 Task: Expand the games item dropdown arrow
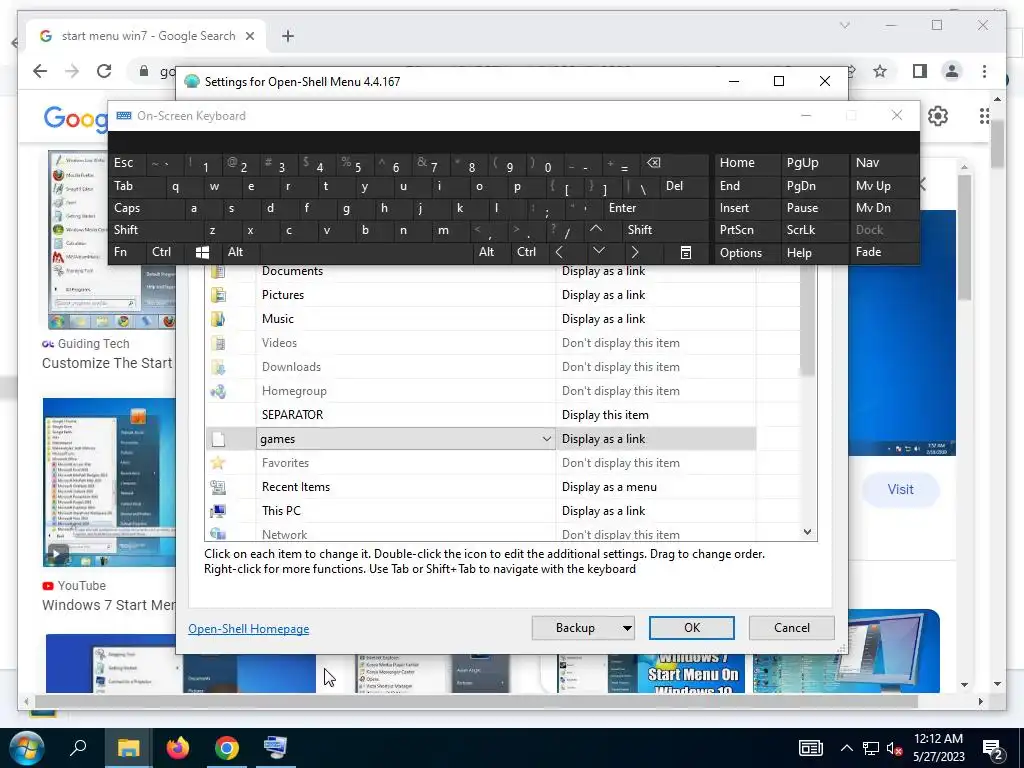tap(547, 439)
